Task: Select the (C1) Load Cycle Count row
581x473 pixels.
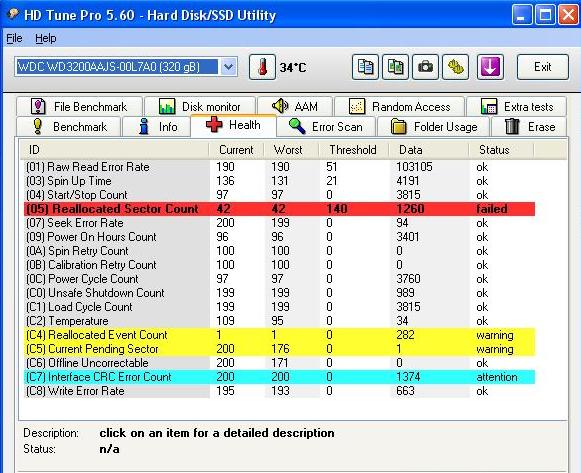Action: coord(279,307)
